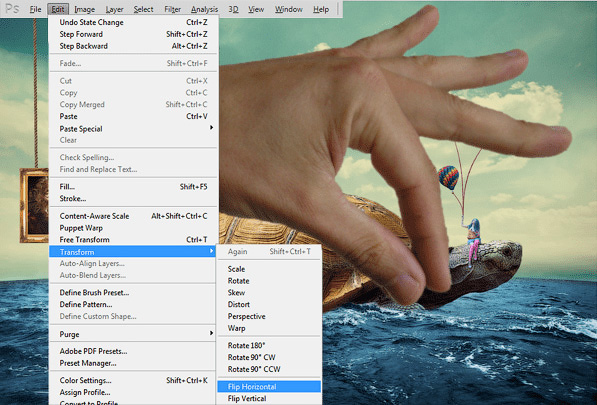
Task: Choose Undo State Change
Action: click(x=133, y=22)
